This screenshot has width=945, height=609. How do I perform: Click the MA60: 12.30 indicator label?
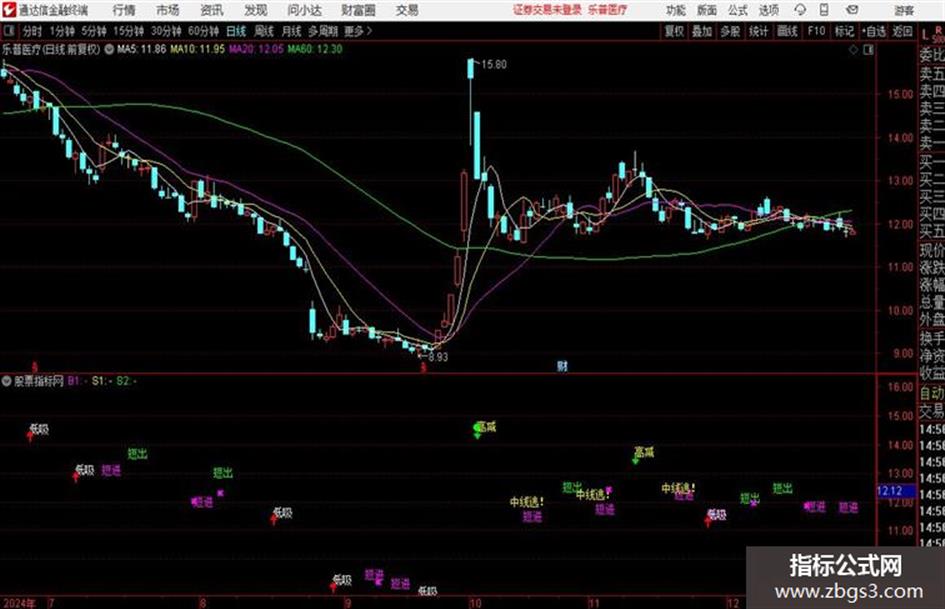[x=315, y=49]
